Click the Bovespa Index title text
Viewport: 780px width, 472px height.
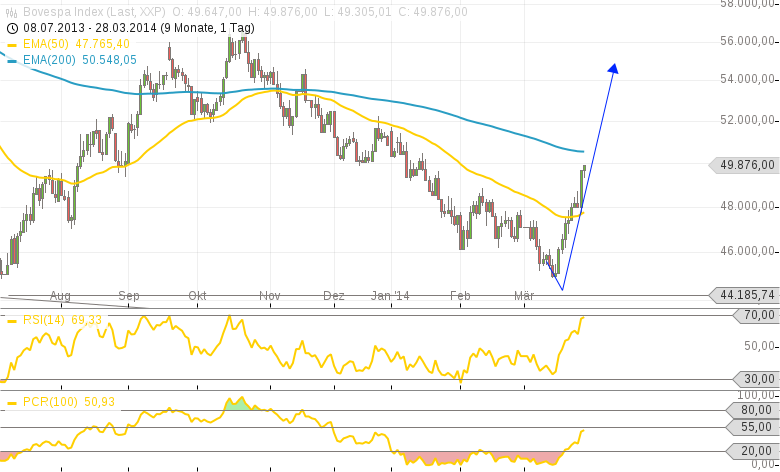95,11
